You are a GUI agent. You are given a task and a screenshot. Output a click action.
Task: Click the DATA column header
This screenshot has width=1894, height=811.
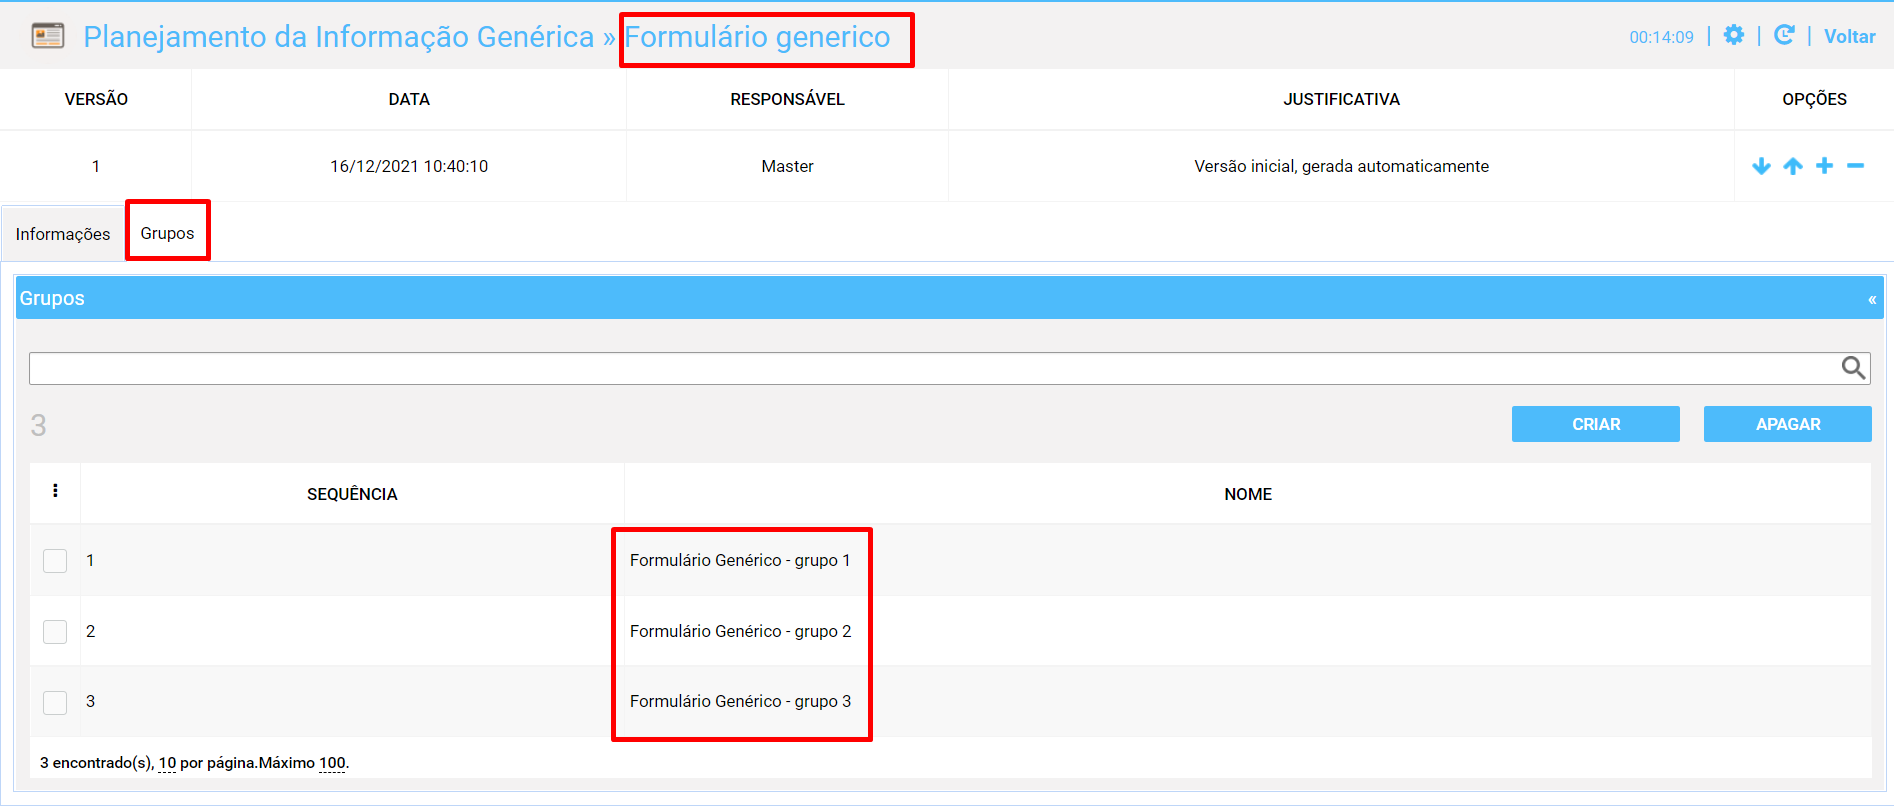click(409, 99)
